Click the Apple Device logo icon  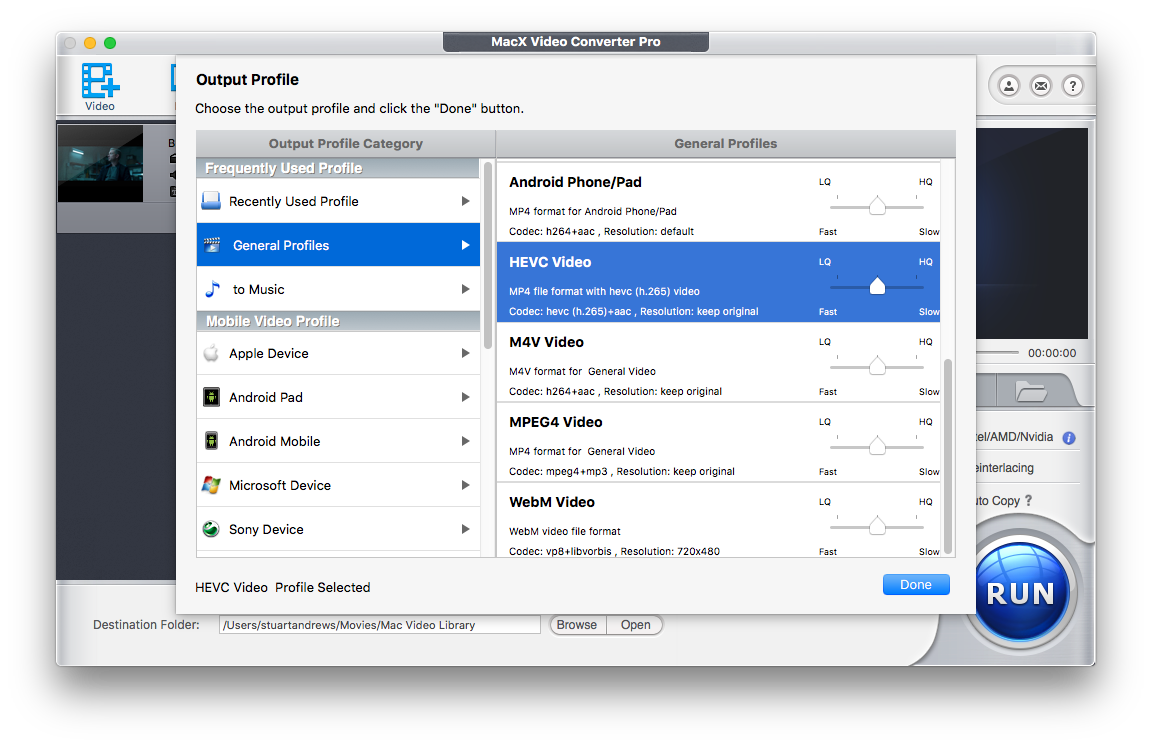tap(211, 353)
